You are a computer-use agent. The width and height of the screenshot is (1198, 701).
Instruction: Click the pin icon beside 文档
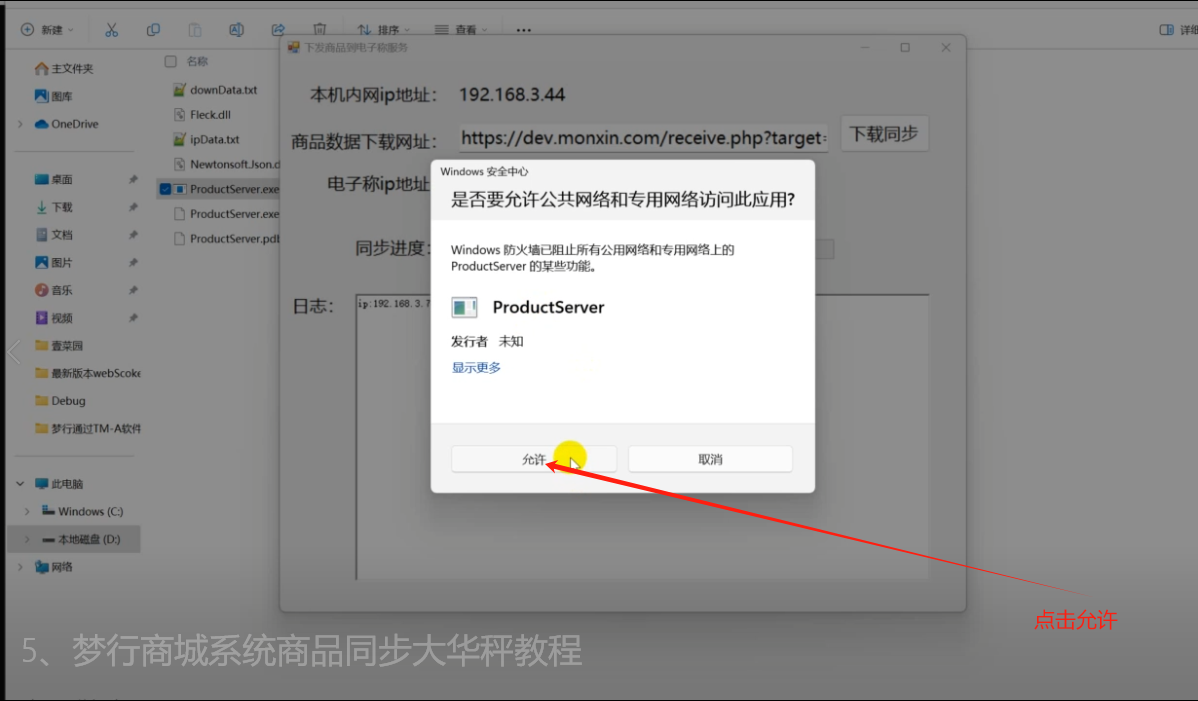[x=133, y=234]
